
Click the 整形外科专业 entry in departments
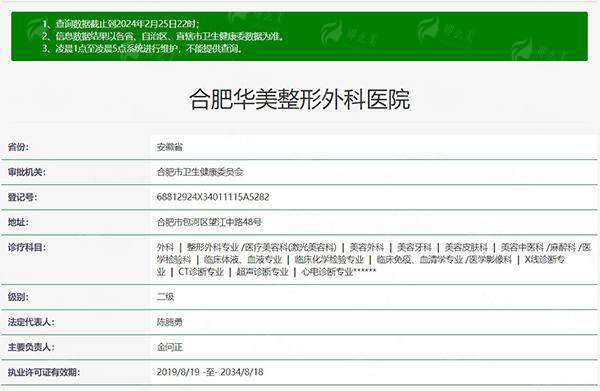coord(213,248)
